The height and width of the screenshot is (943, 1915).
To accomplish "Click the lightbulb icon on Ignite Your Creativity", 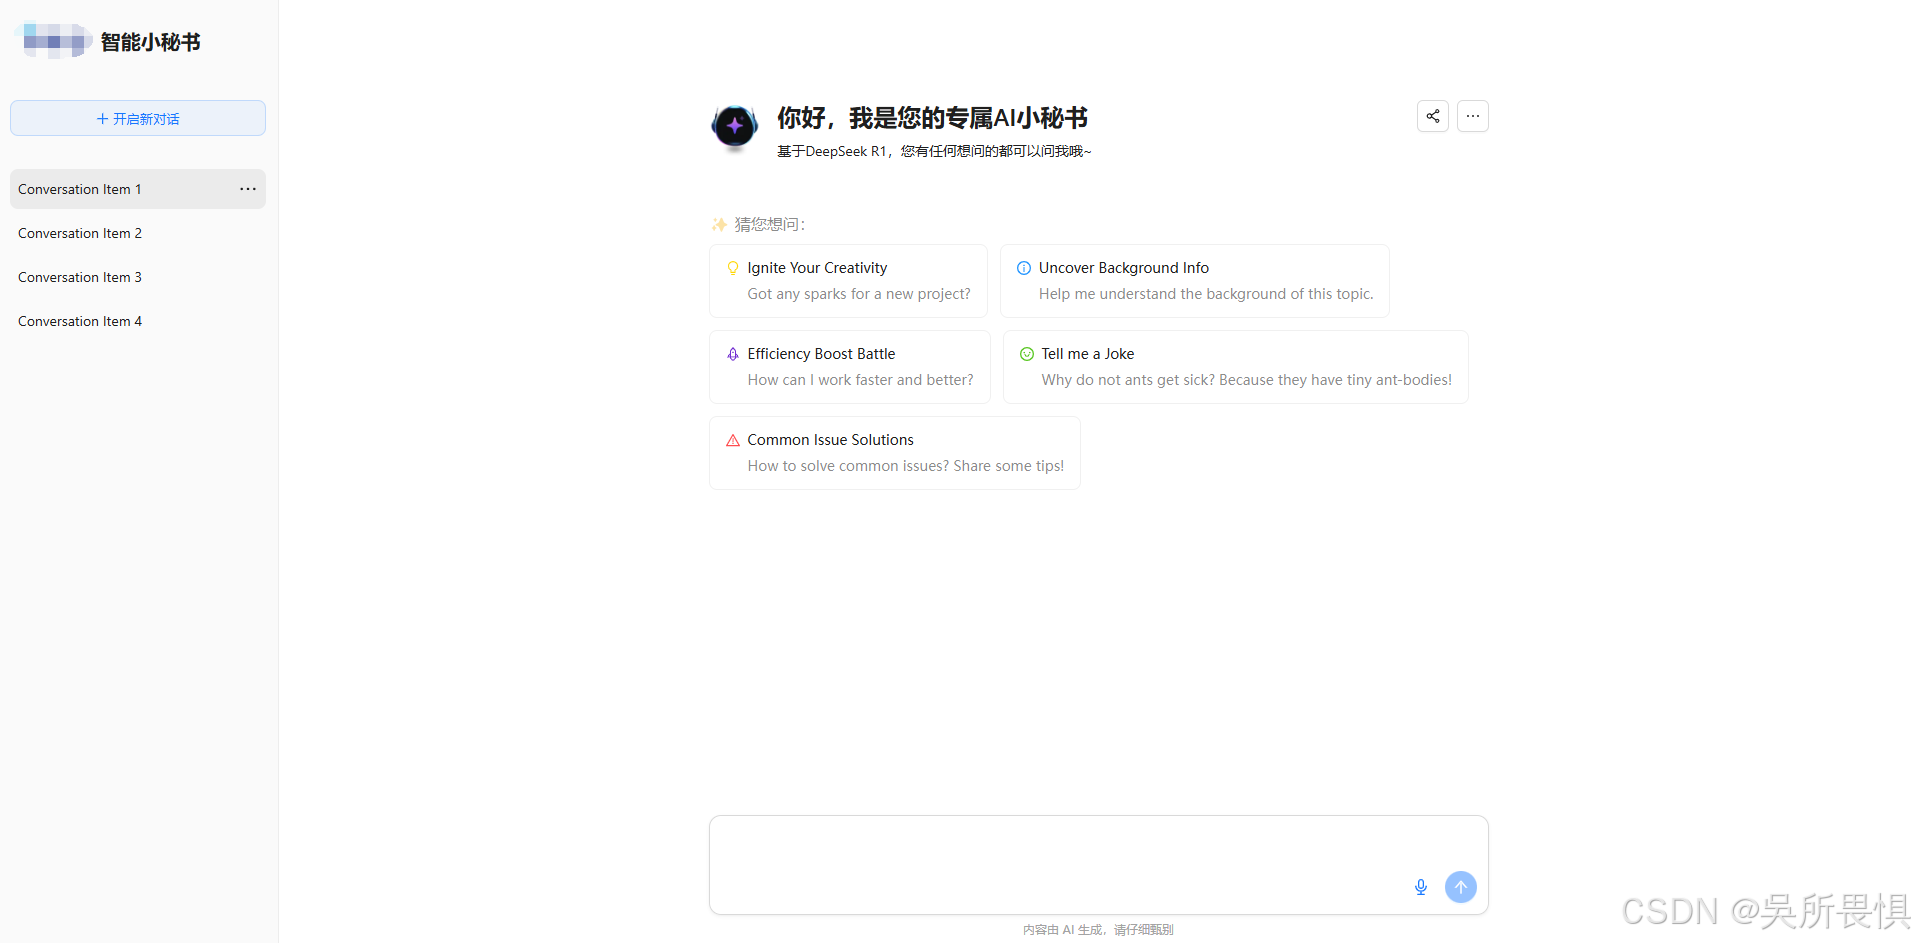I will pyautogui.click(x=733, y=268).
